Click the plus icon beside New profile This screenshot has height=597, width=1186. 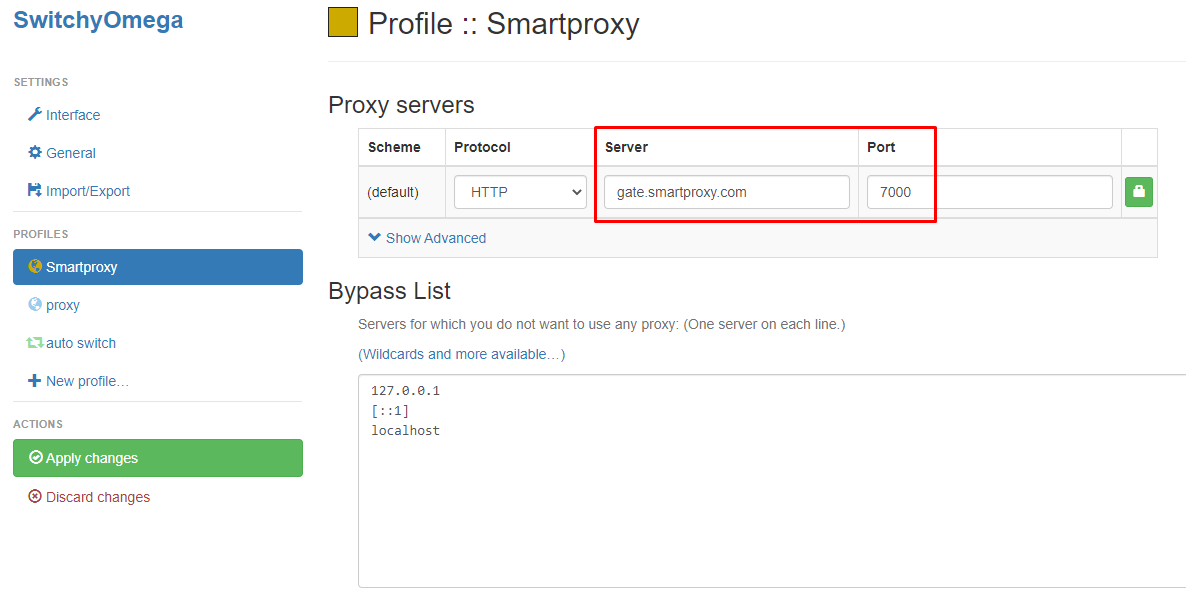pyautogui.click(x=34, y=381)
